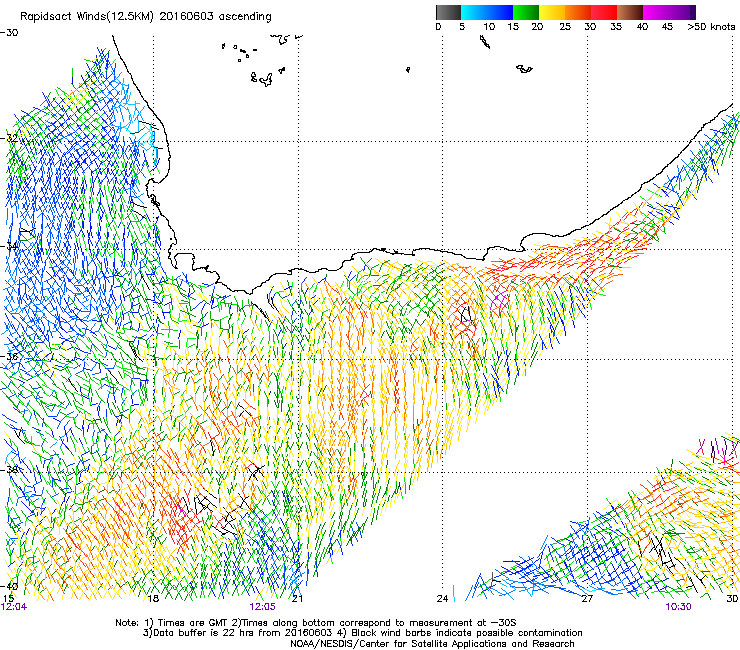Viewport: 740px width, 650px height.
Task: Click the "Data buffer is 22 hrs" note line
Action: click(x=362, y=633)
